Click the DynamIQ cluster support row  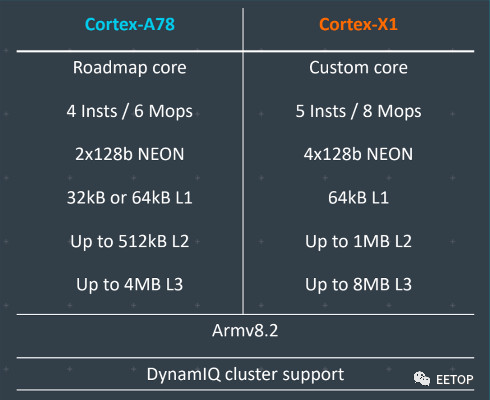click(245, 374)
